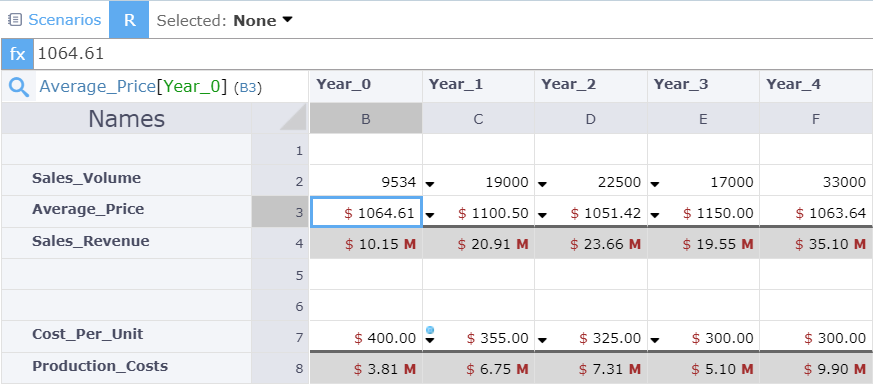Open dropdown arrow in Cost_Per_Unit Year_1 cell
The height and width of the screenshot is (384, 873).
[430, 340]
